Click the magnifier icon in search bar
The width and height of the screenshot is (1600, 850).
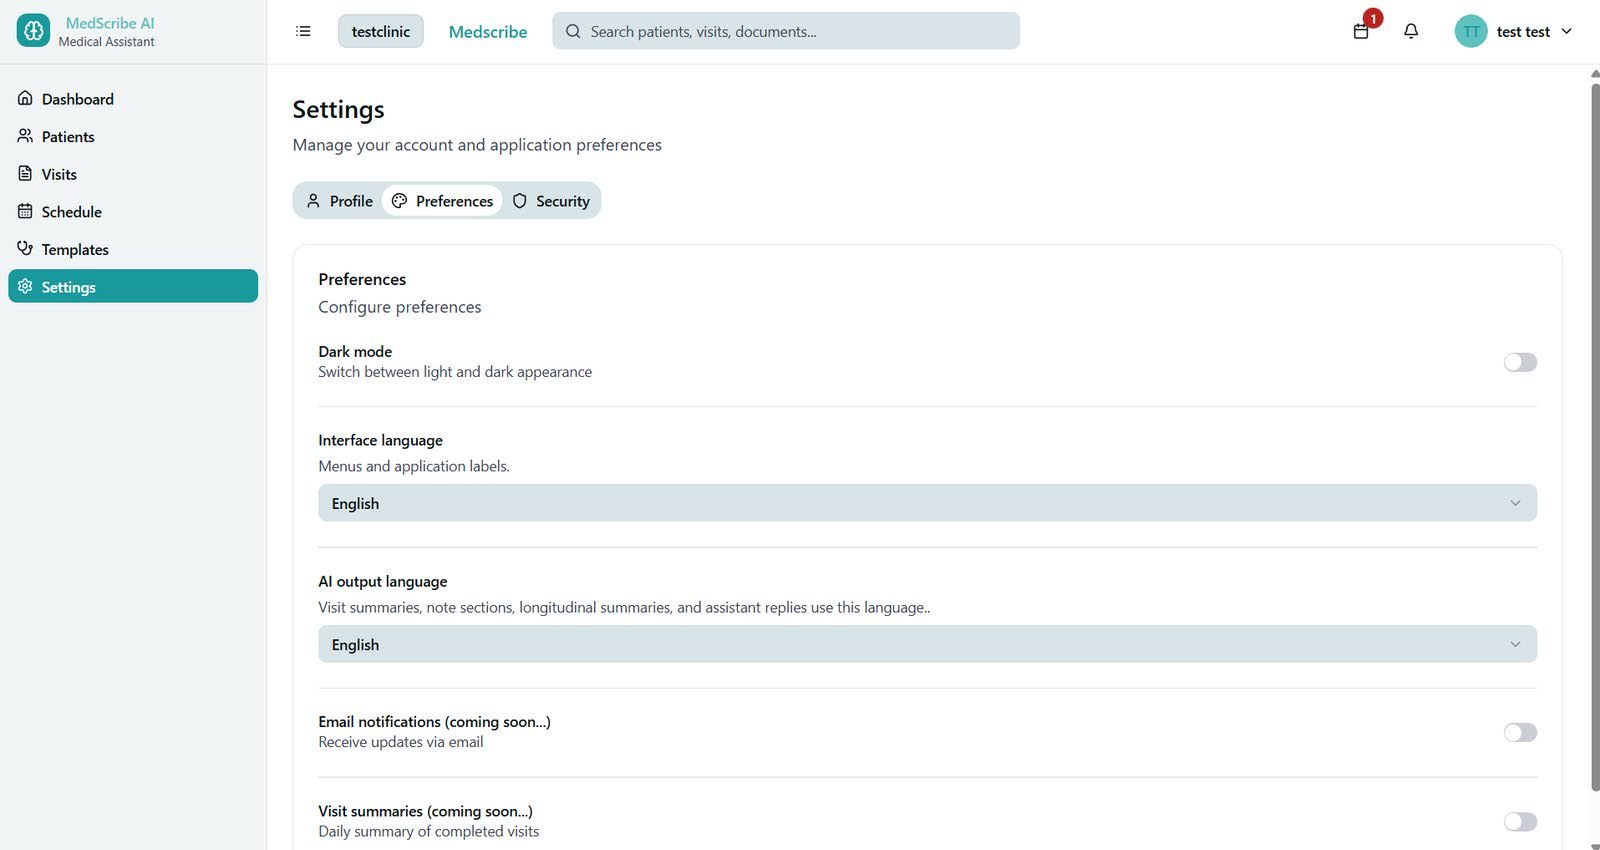pyautogui.click(x=573, y=31)
